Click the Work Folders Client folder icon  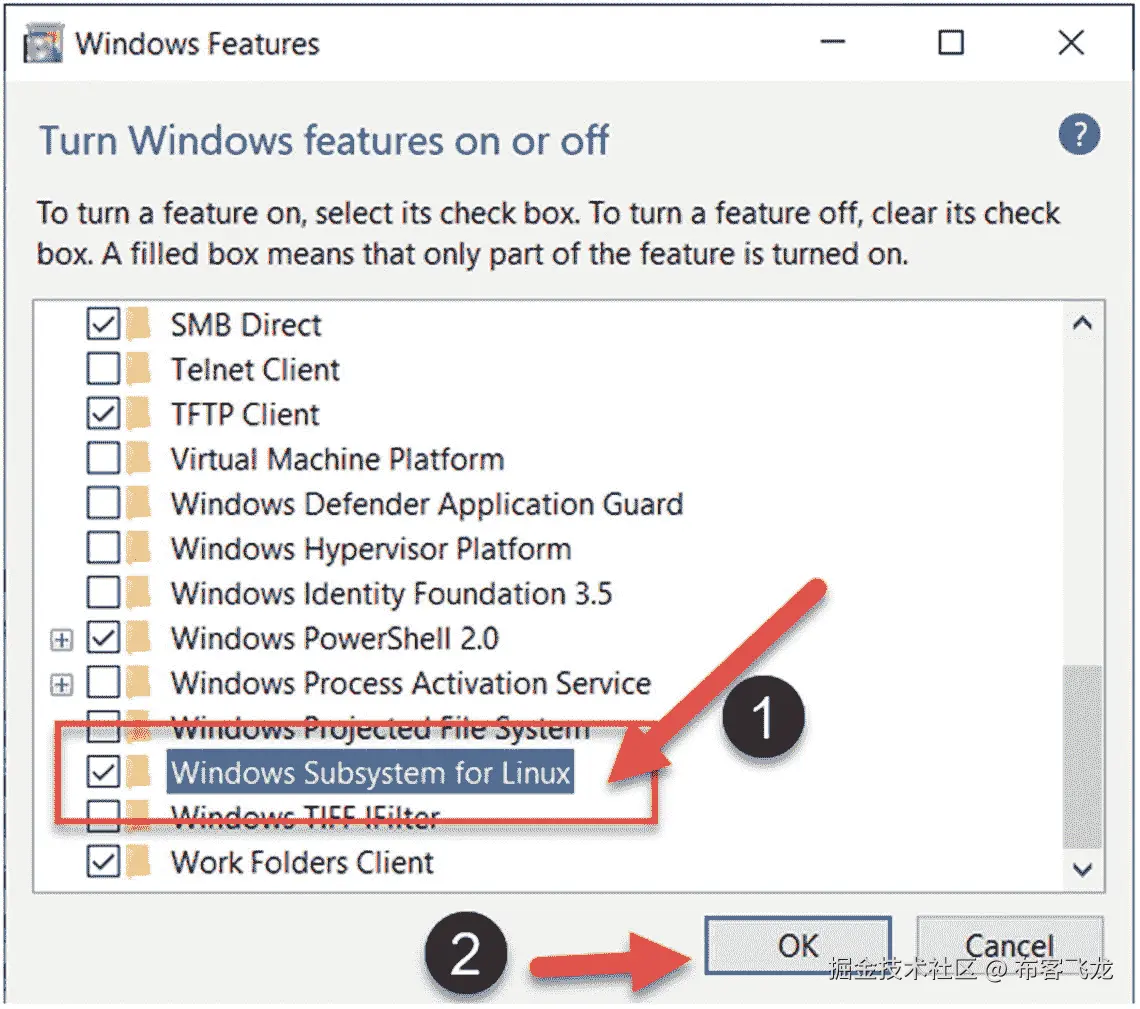[x=137, y=862]
